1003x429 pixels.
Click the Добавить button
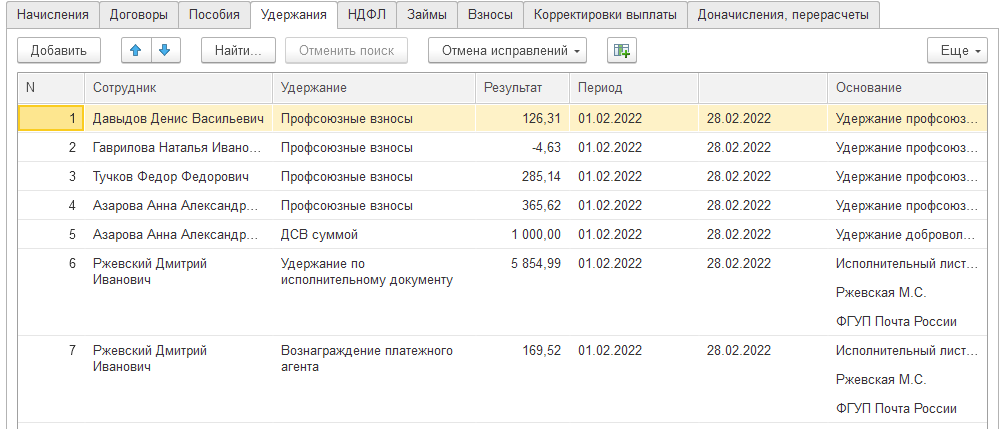click(x=59, y=50)
